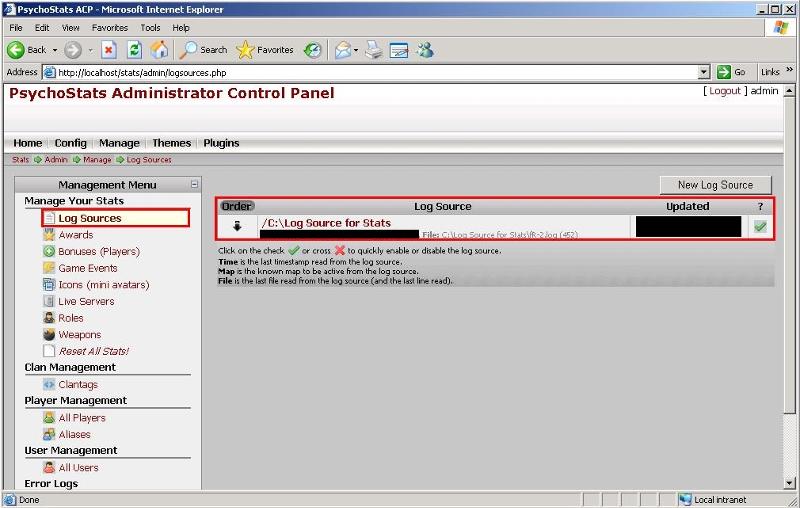
Task: Open the Edit menu
Action: point(42,28)
